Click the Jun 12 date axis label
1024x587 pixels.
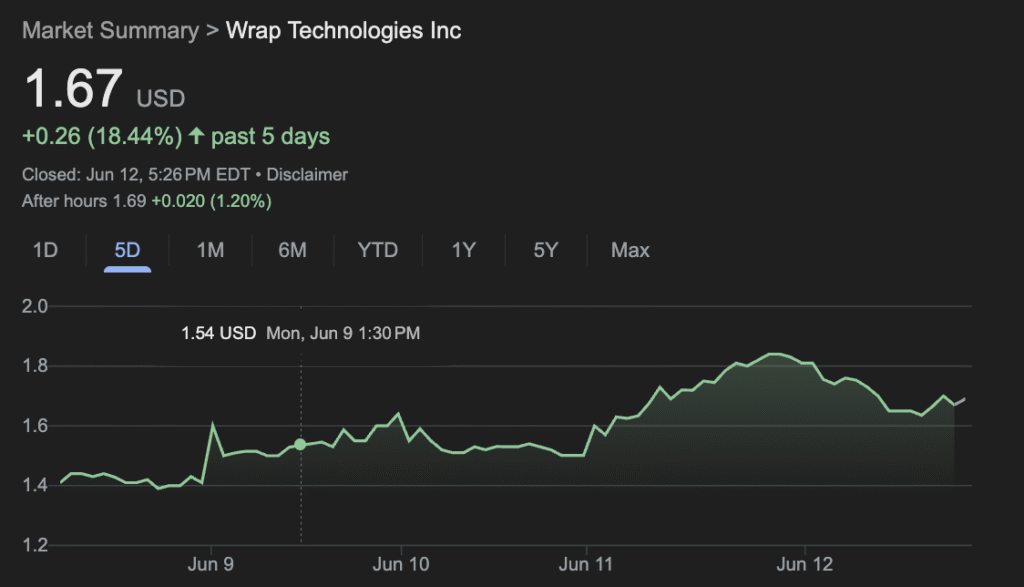(x=806, y=564)
